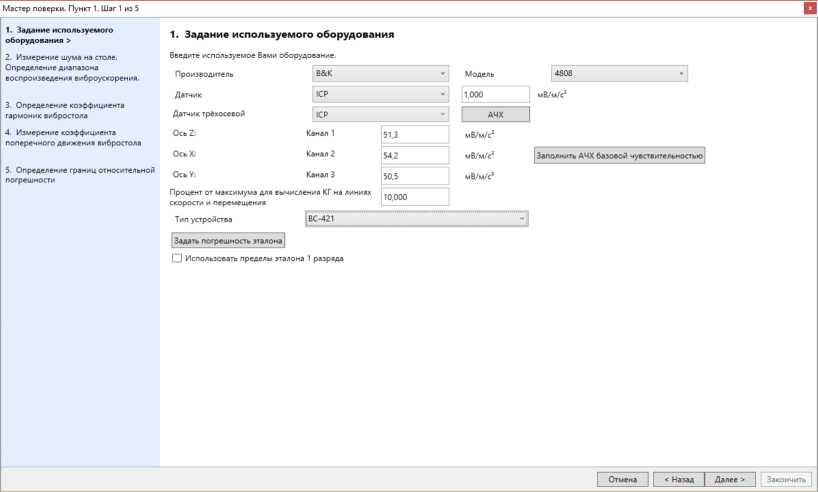The height and width of the screenshot is (492, 818).
Task: Focus the Ось X Канал 2 field 54,2
Action: [x=415, y=155]
